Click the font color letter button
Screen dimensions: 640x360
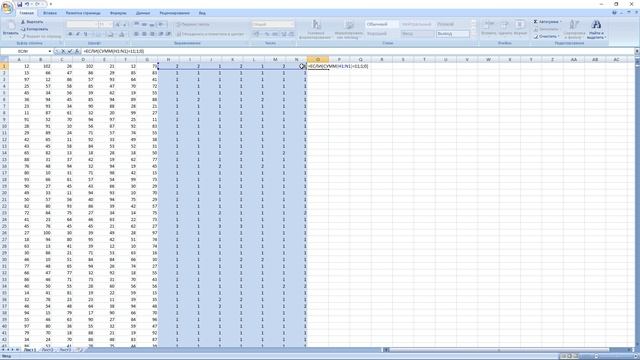point(122,34)
